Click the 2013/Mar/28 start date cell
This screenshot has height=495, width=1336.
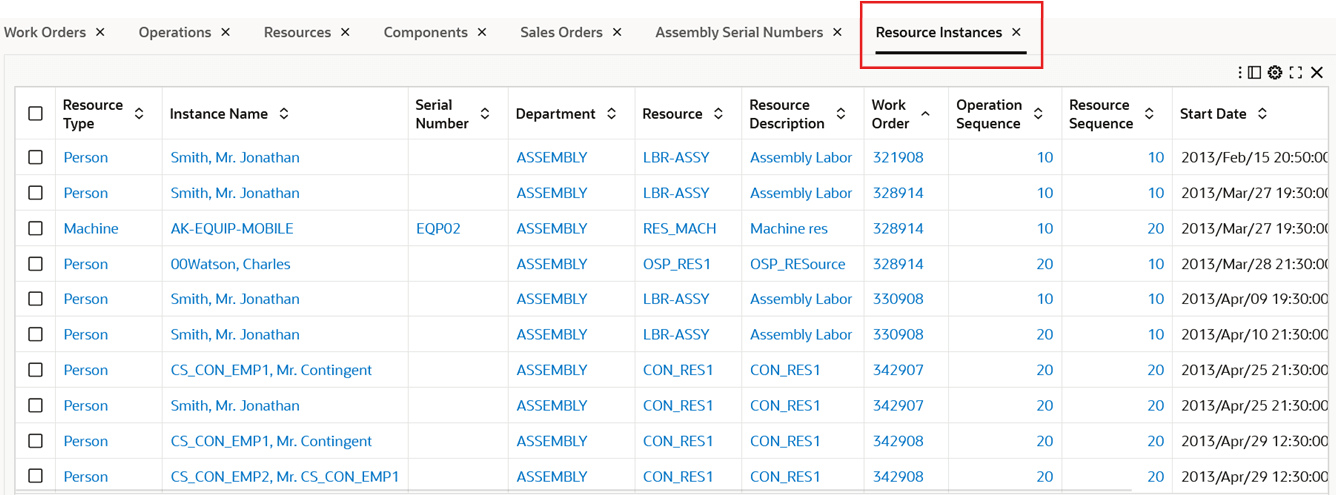click(x=1254, y=264)
